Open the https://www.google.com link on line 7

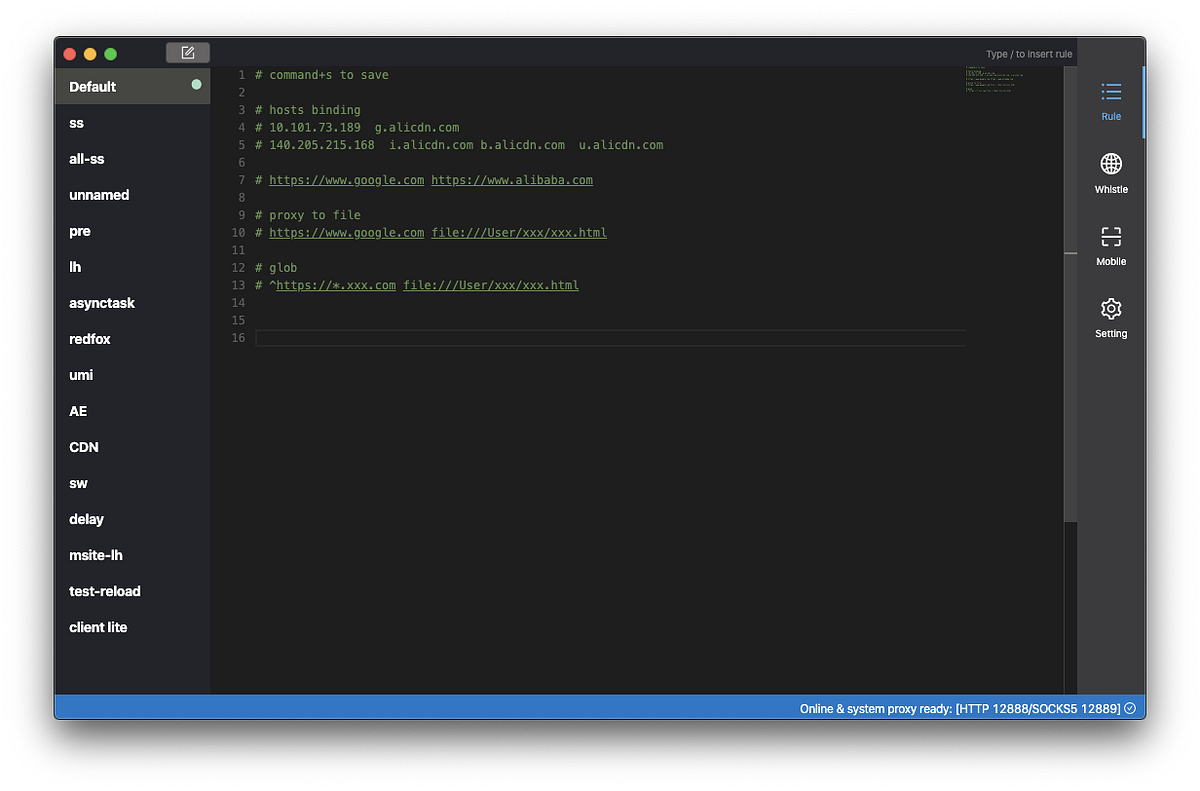tap(346, 180)
